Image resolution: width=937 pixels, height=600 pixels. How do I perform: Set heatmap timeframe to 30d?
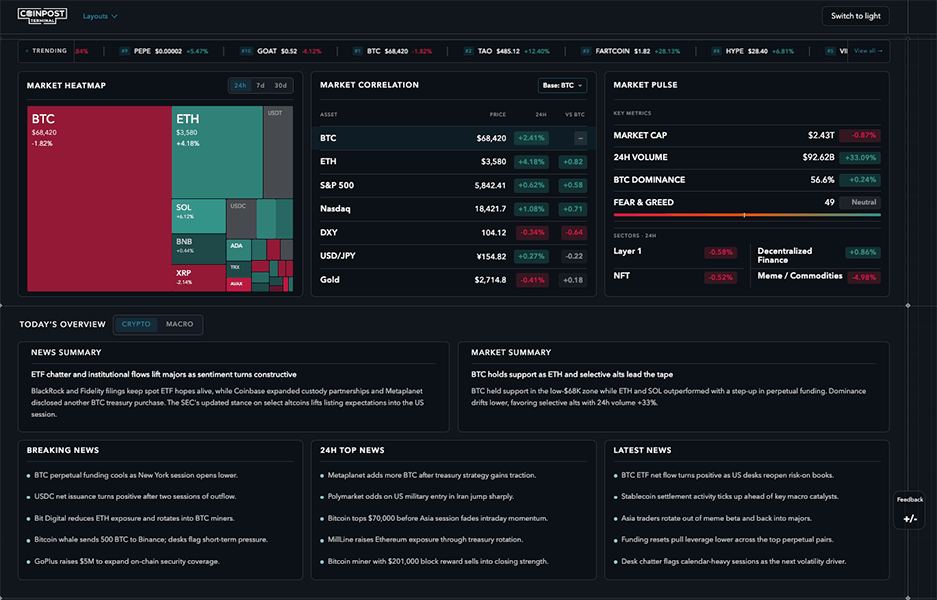(x=280, y=85)
